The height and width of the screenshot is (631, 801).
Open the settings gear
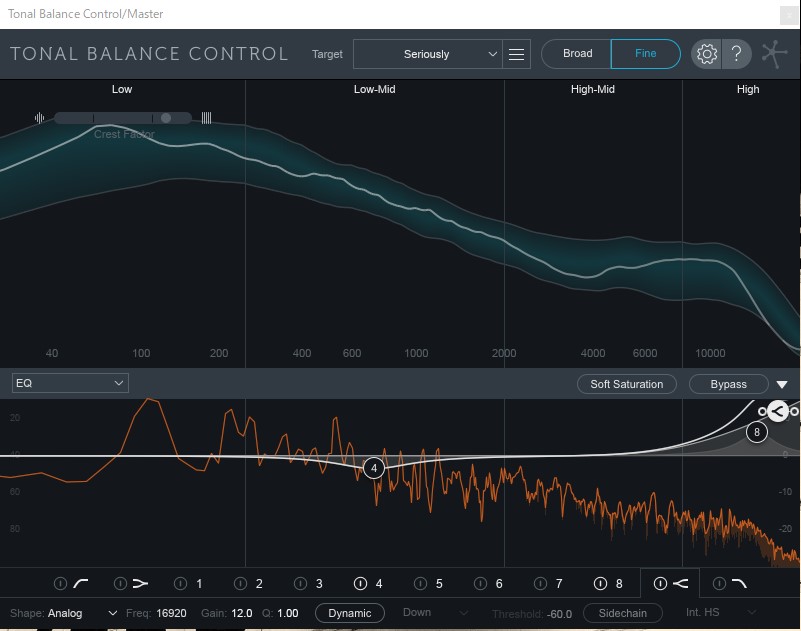(x=706, y=54)
